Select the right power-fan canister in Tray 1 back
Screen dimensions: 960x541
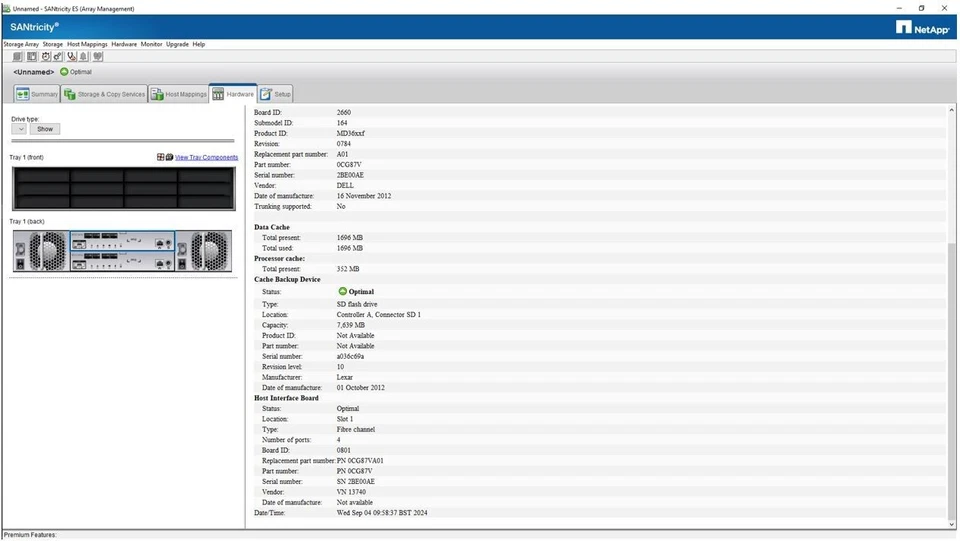click(204, 251)
